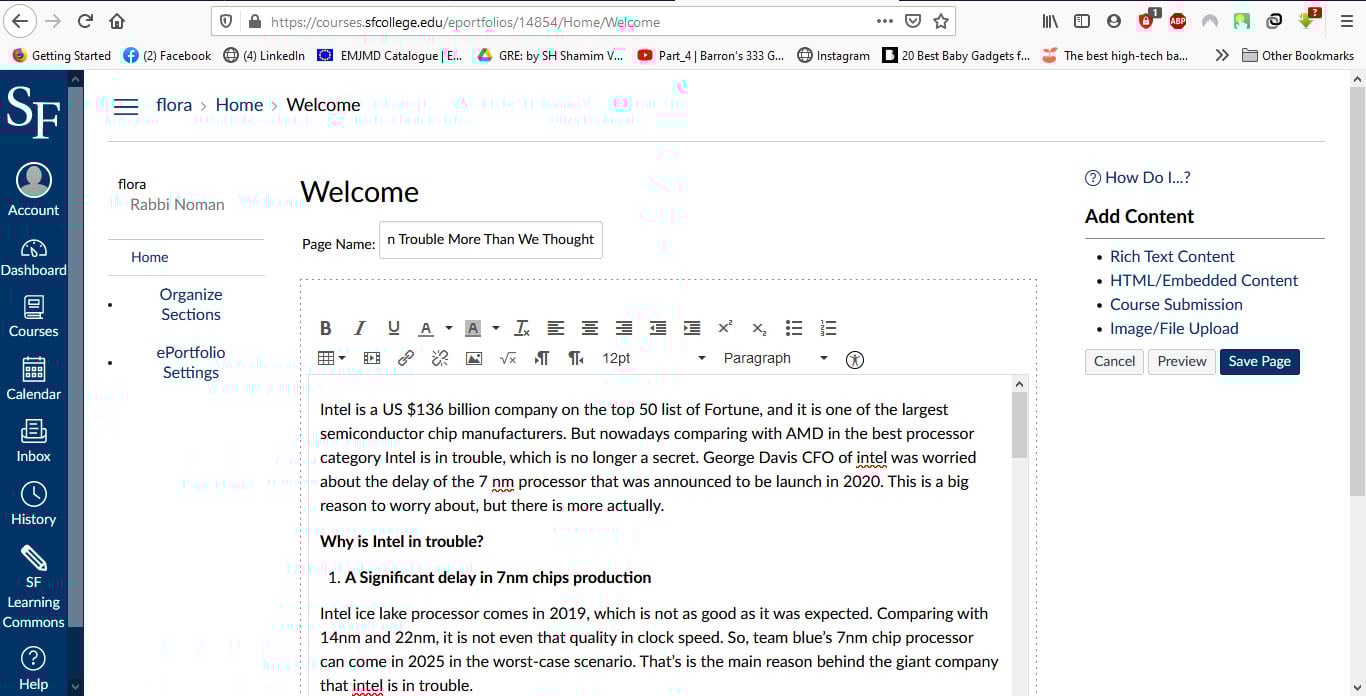Open the 12pt font size dropdown
The height and width of the screenshot is (696, 1366).
point(653,358)
